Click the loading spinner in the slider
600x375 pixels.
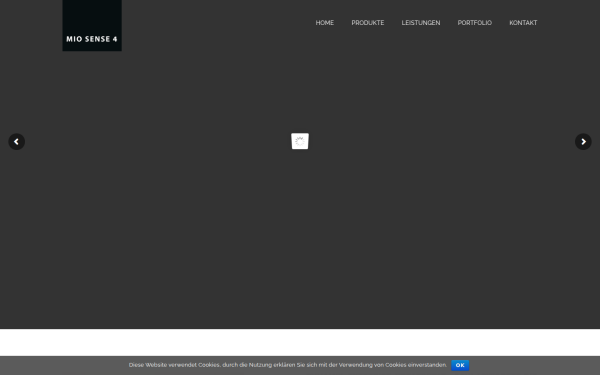[300, 141]
